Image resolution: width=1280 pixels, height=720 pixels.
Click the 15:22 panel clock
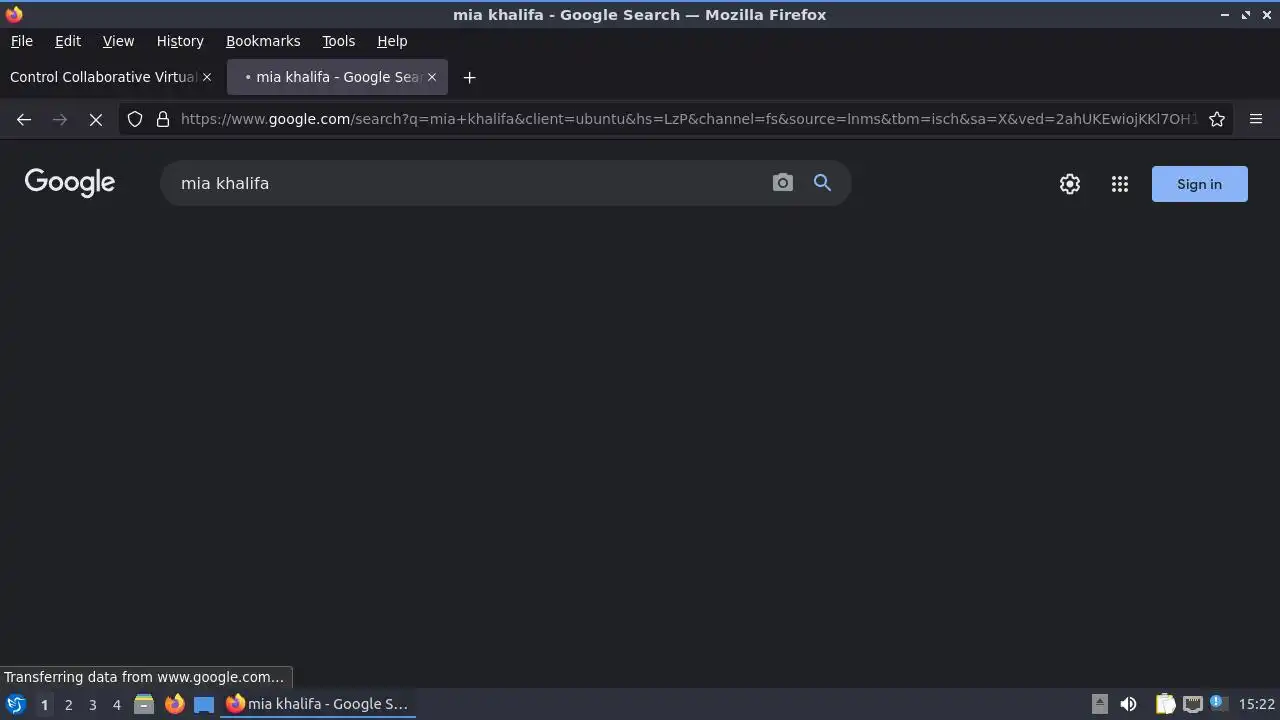[1257, 704]
